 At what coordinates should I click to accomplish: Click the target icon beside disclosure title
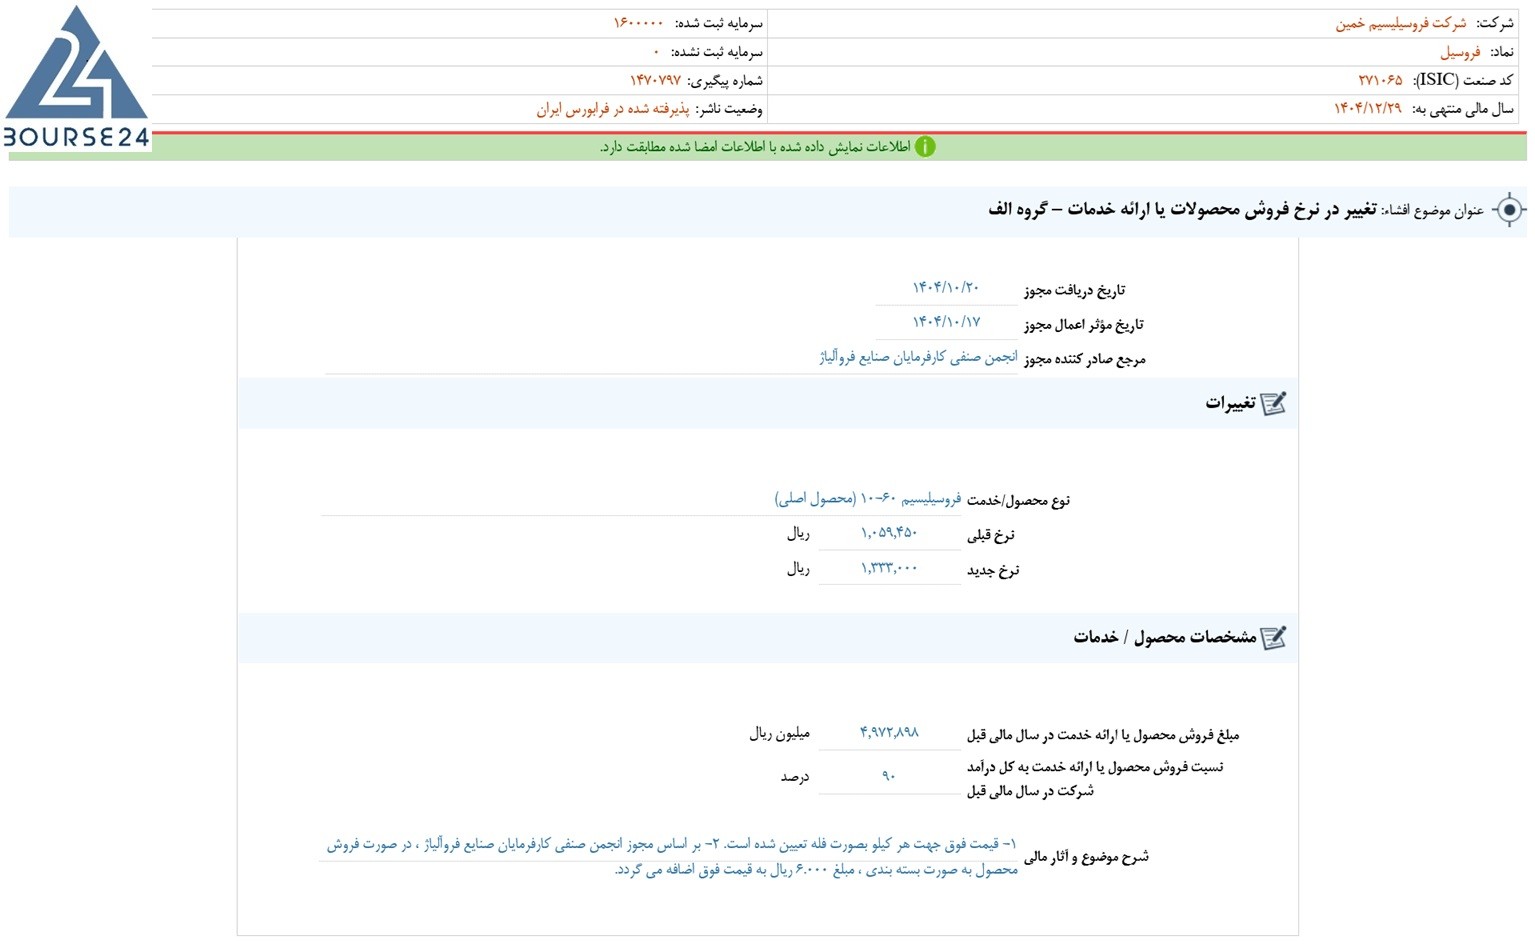[x=1509, y=210]
